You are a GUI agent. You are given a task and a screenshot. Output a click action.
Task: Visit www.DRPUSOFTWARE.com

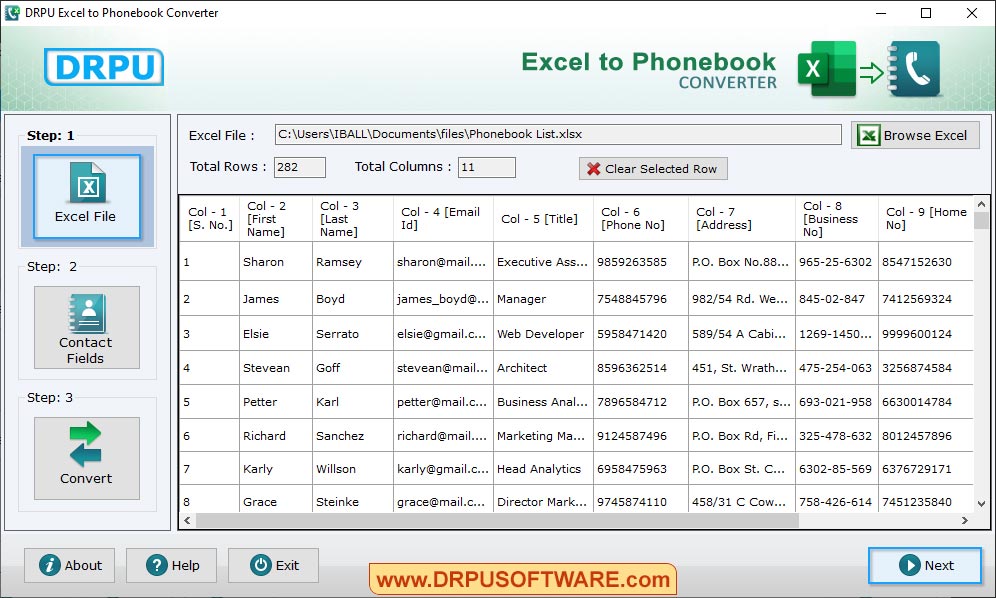point(523,578)
